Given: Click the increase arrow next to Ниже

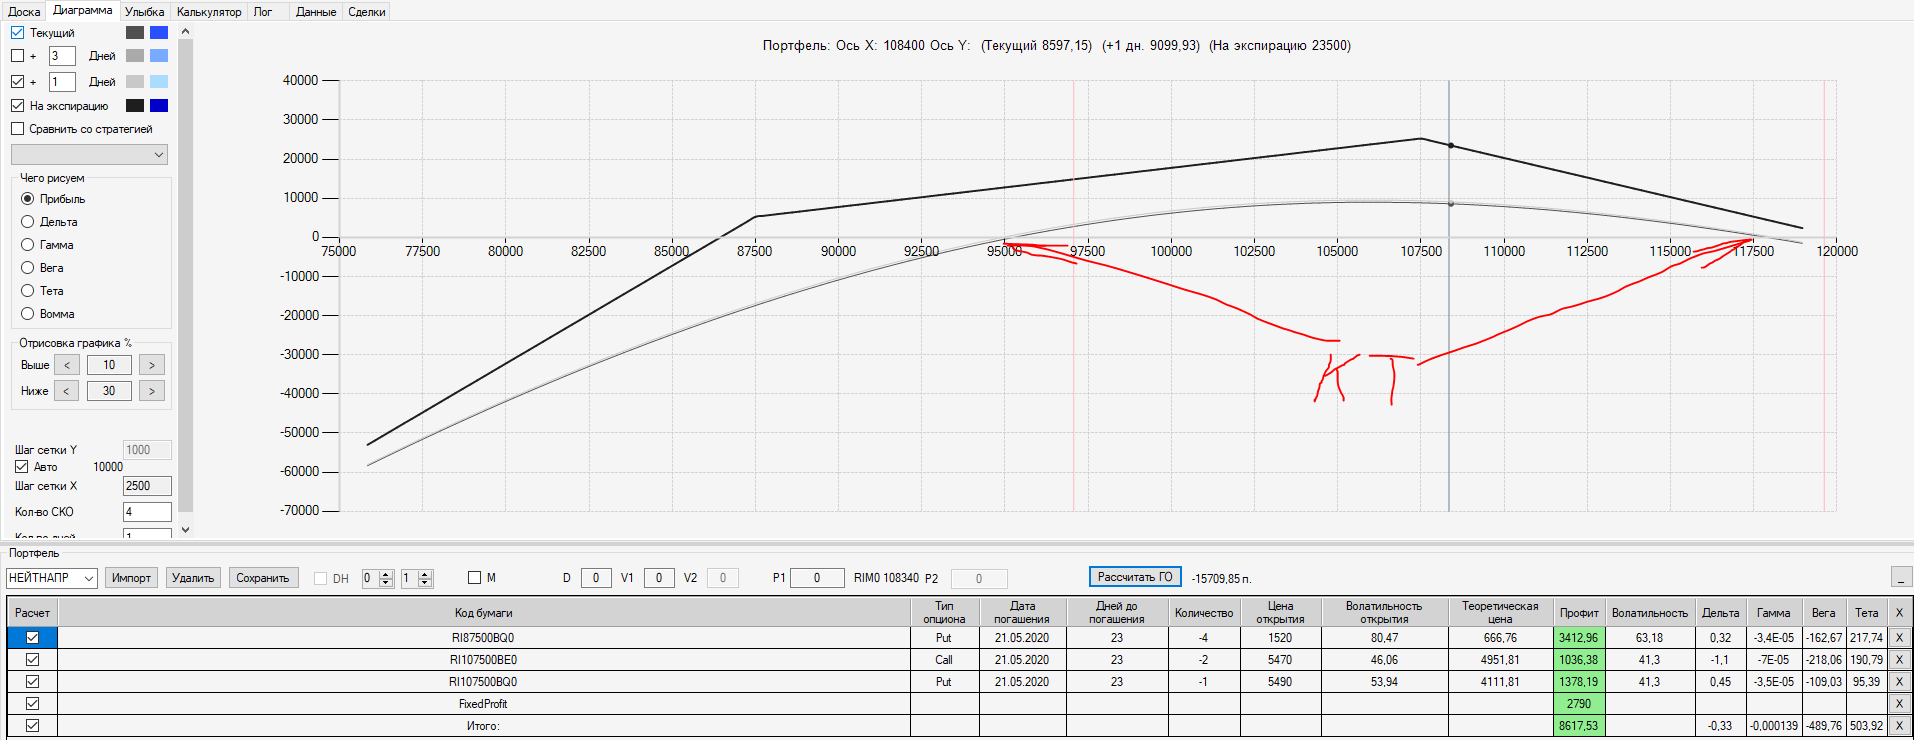Looking at the screenshot, I should click(152, 391).
